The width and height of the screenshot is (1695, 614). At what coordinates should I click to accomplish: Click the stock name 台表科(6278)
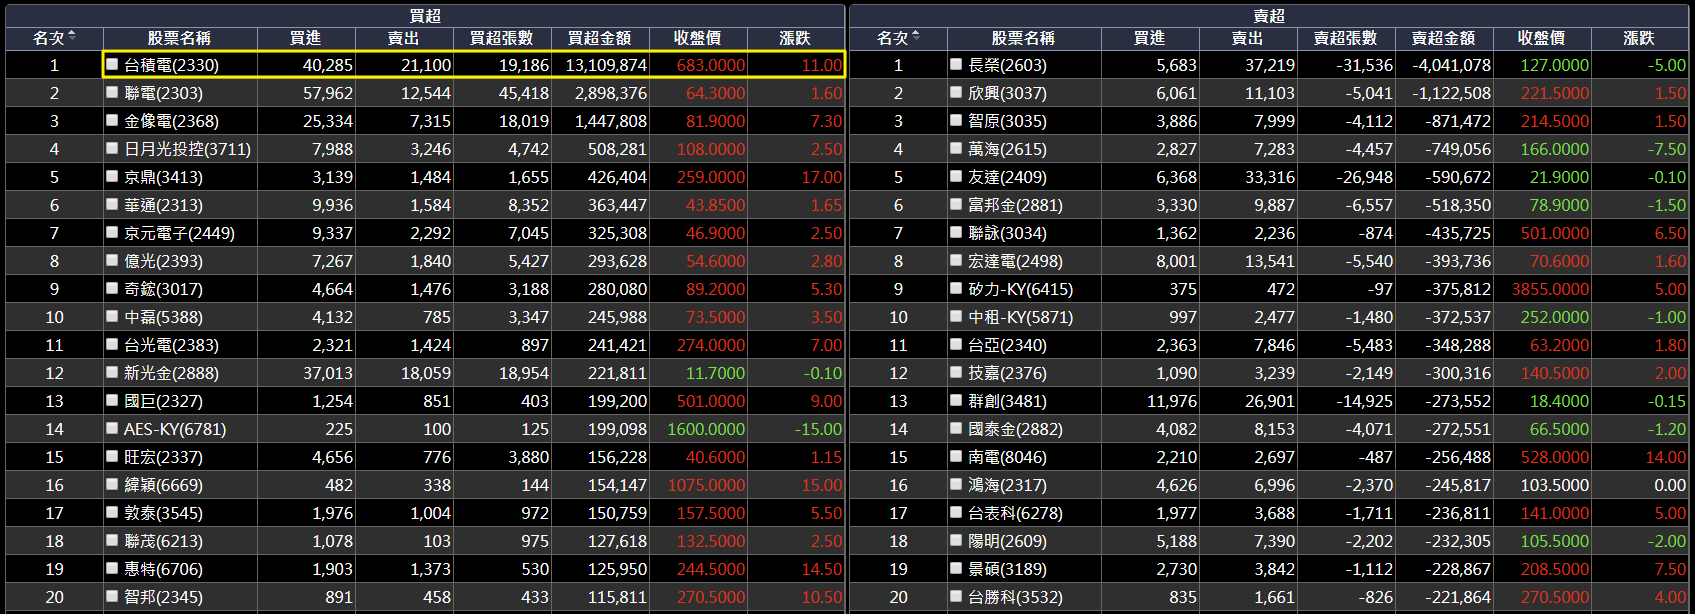tap(1015, 513)
